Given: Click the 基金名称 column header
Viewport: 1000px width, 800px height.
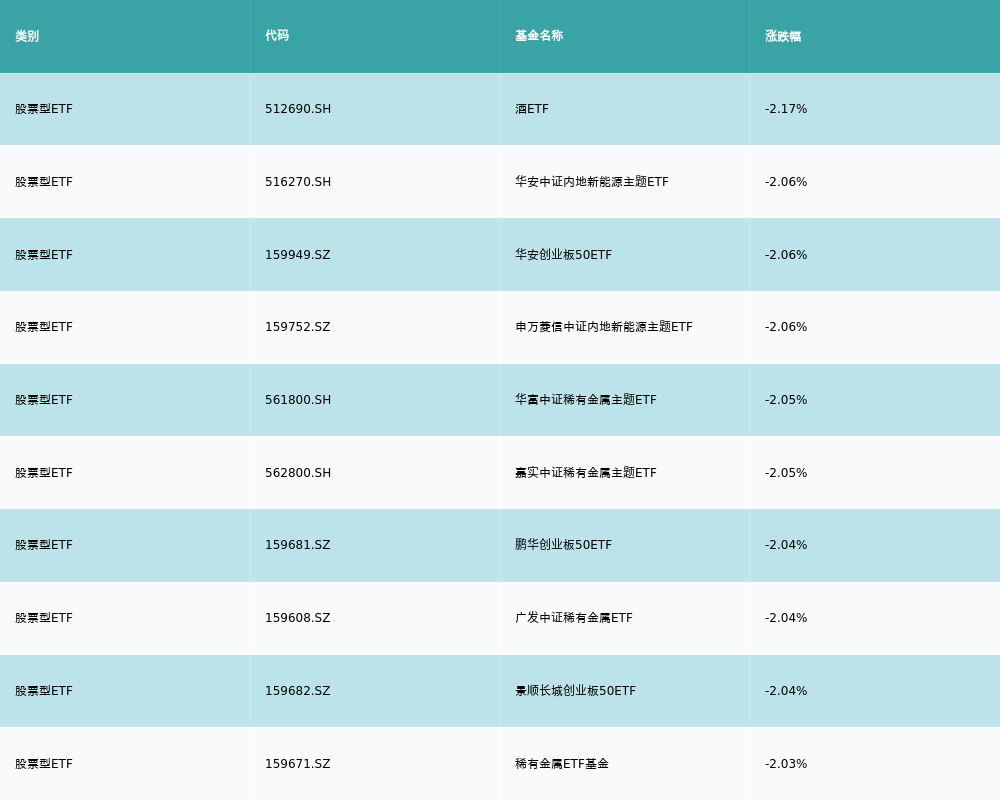Looking at the screenshot, I should point(539,36).
